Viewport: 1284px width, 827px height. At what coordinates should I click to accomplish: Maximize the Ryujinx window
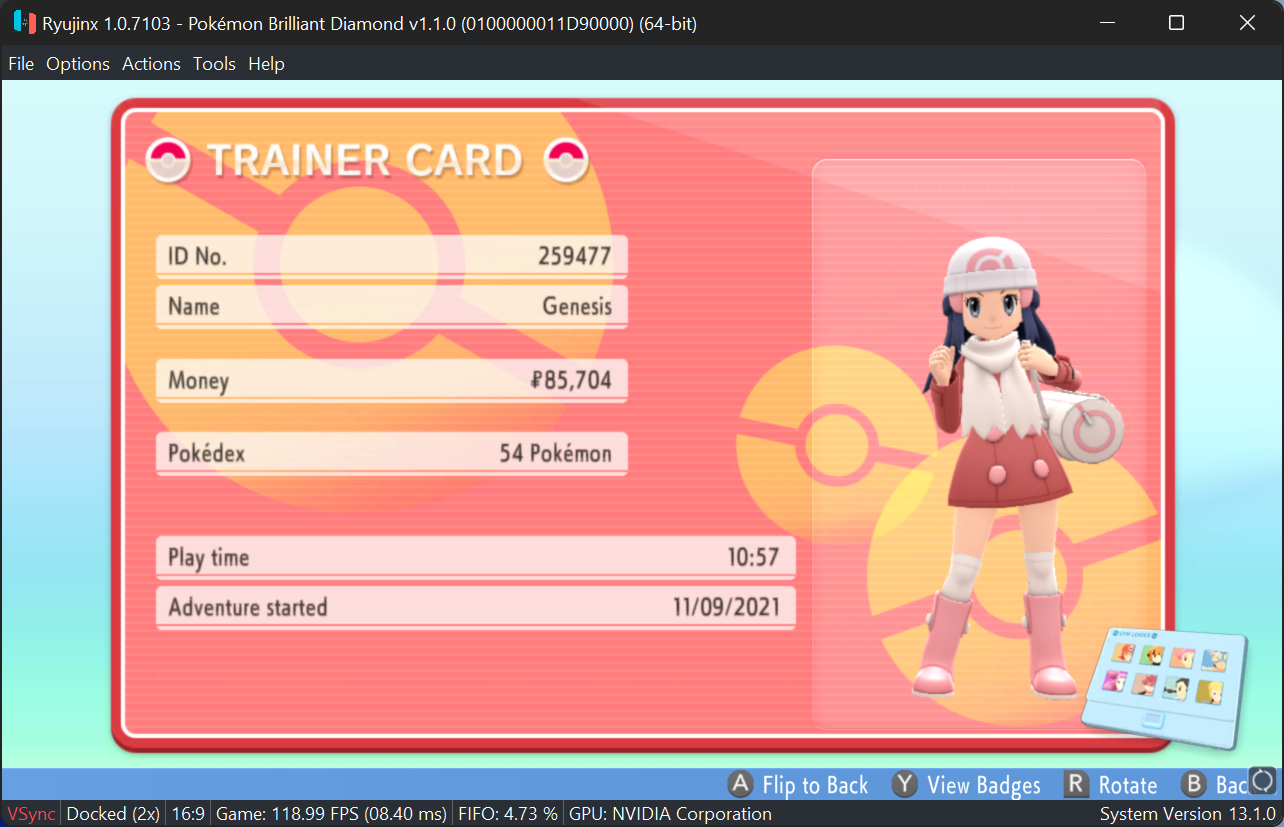point(1177,22)
